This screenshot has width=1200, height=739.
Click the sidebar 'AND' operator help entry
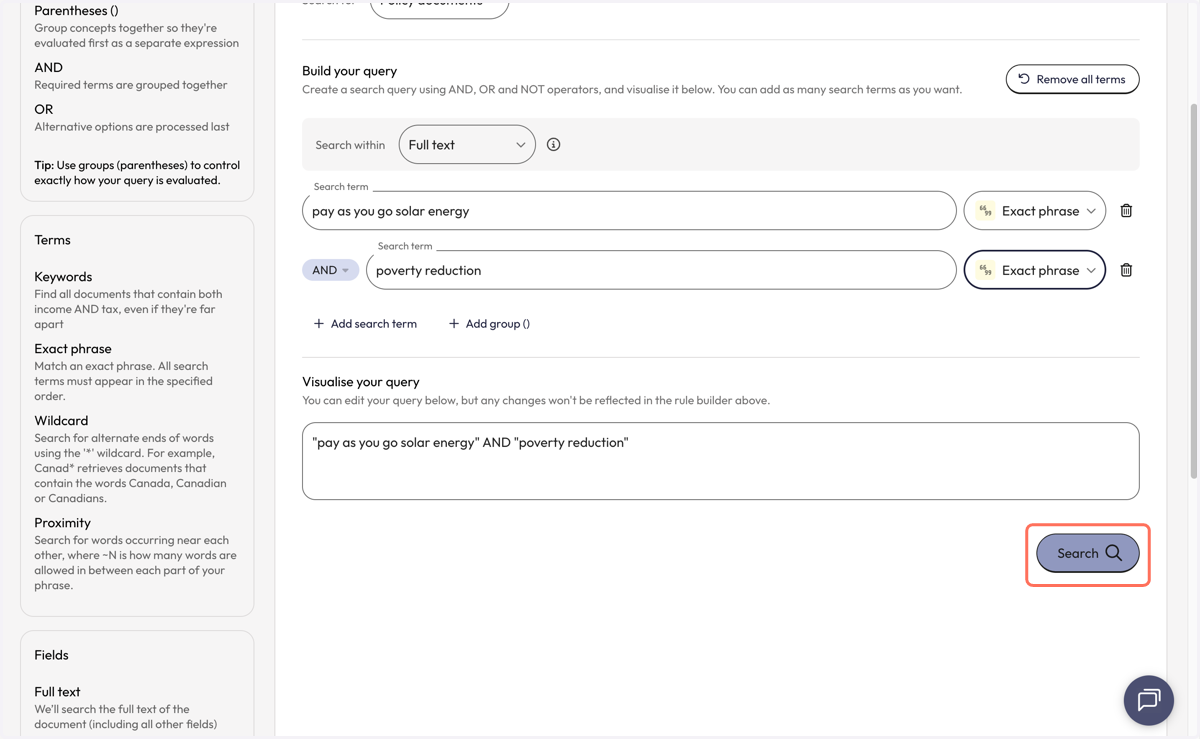tap(48, 68)
